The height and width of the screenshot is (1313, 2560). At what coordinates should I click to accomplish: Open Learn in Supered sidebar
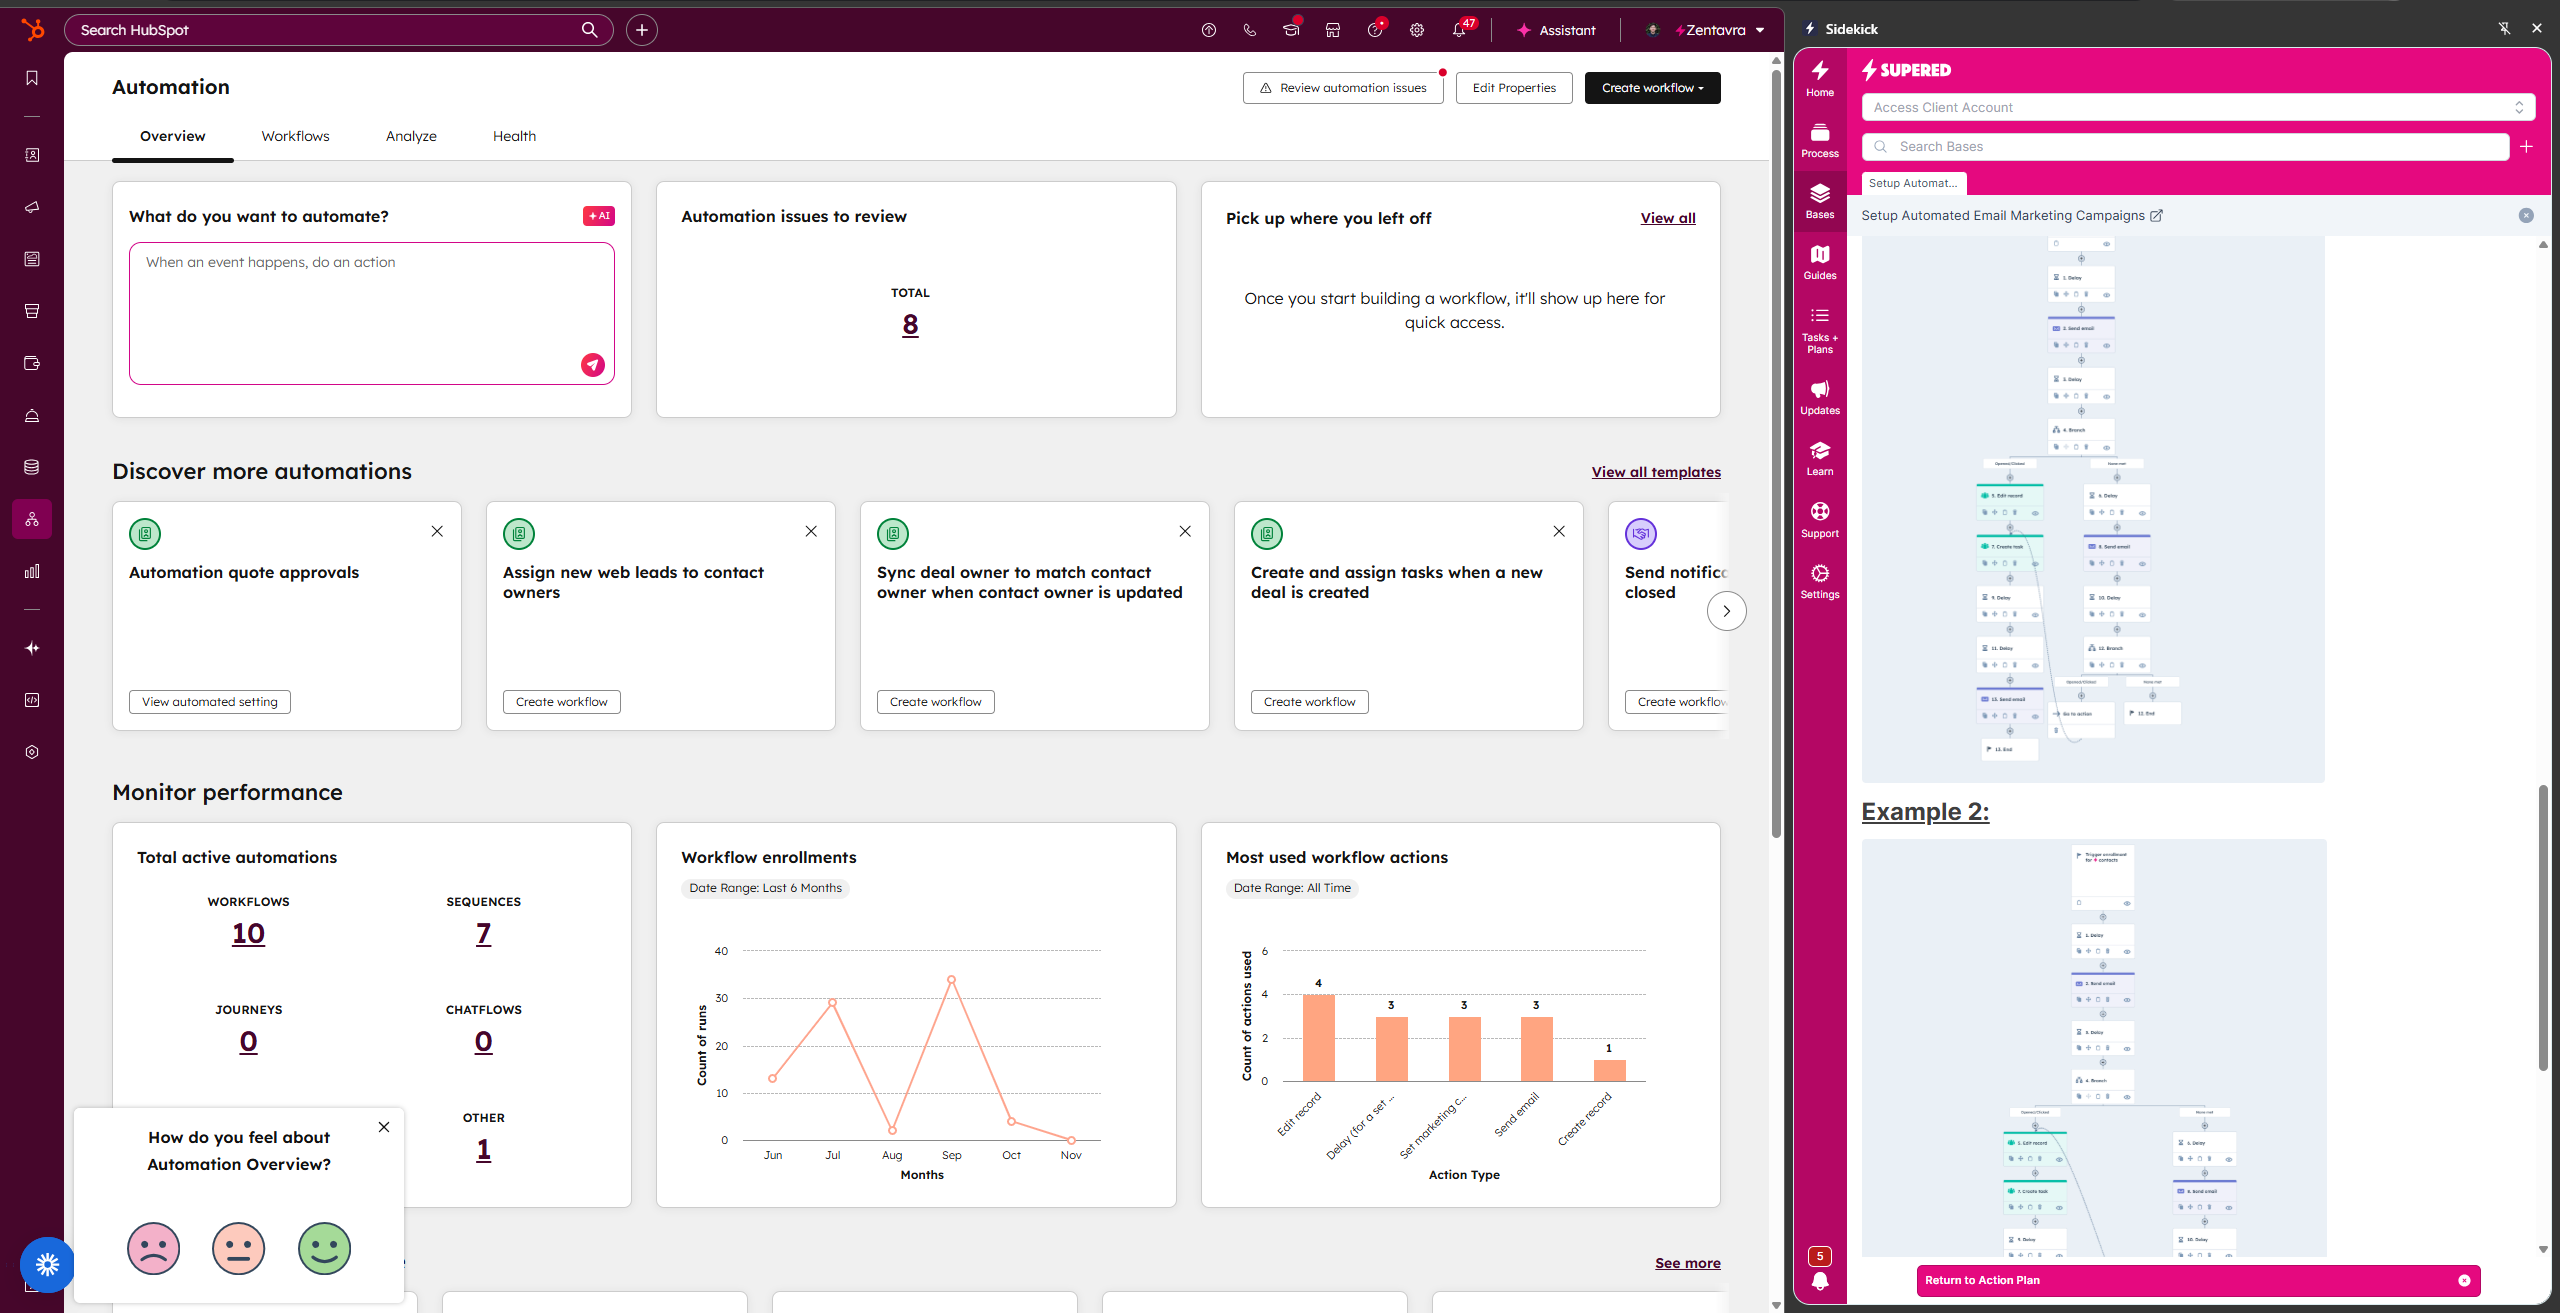pyautogui.click(x=1820, y=458)
